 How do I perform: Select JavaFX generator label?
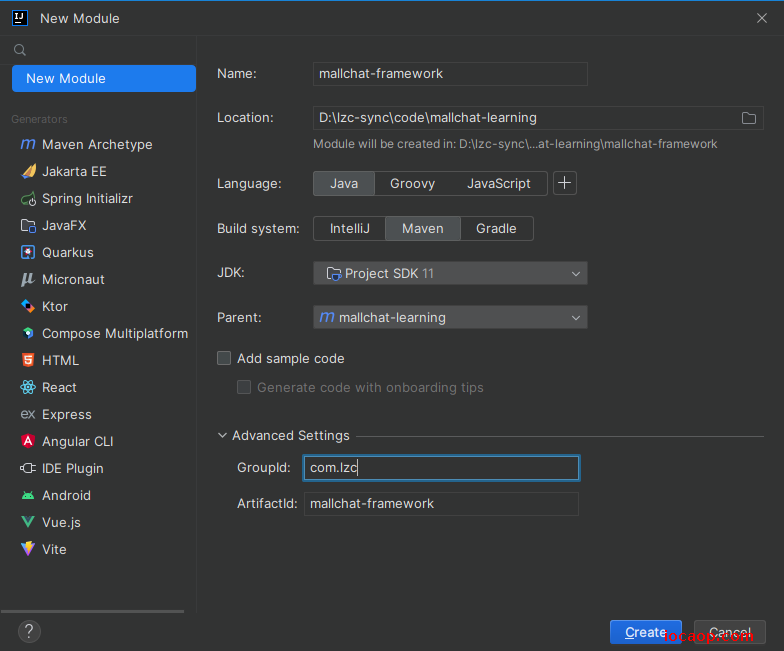(x=64, y=226)
